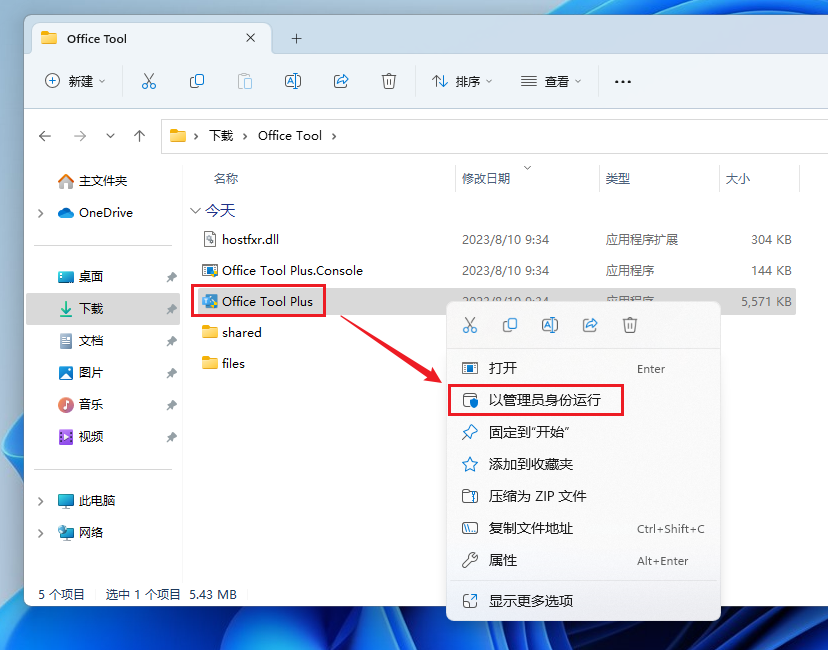
Task: Click the Paste icon in the toolbar
Action: 244,81
